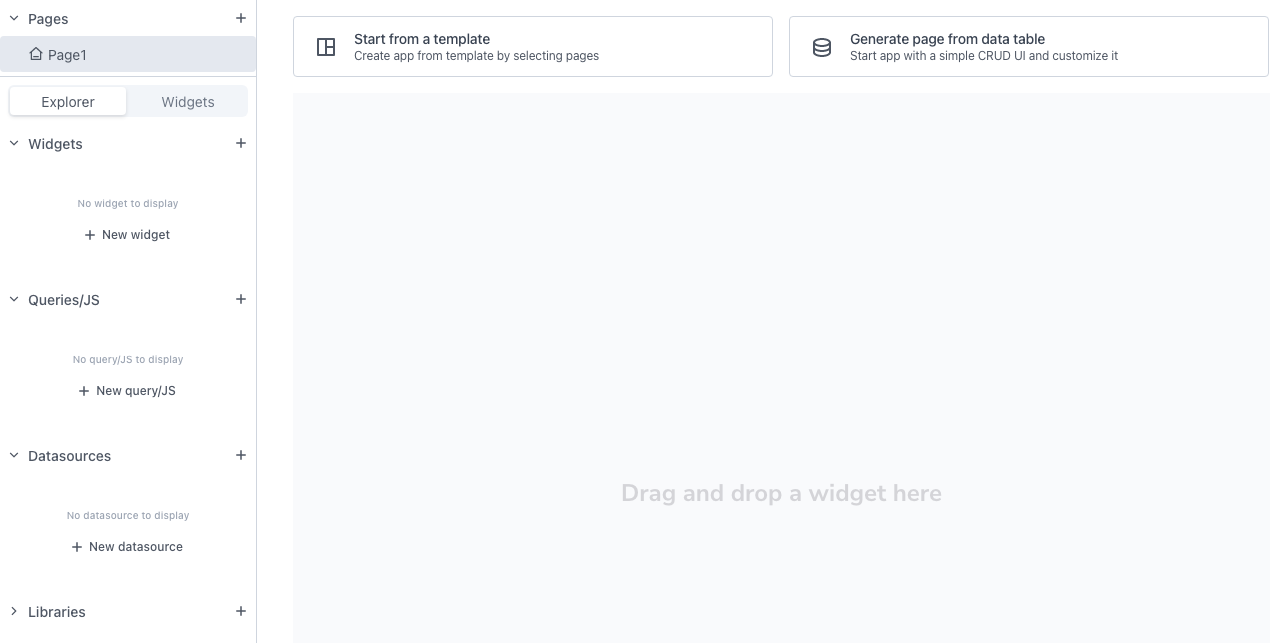Click the New query/JS button
The height and width of the screenshot is (643, 1280).
coord(127,391)
